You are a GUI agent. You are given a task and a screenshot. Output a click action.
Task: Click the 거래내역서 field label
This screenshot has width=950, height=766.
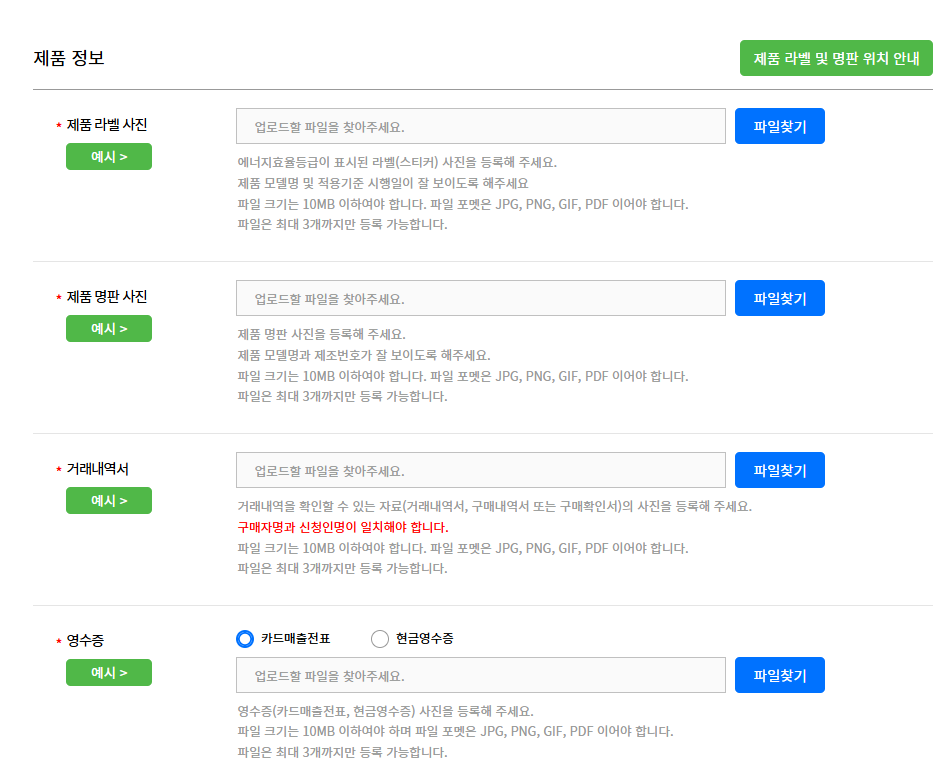[98, 469]
